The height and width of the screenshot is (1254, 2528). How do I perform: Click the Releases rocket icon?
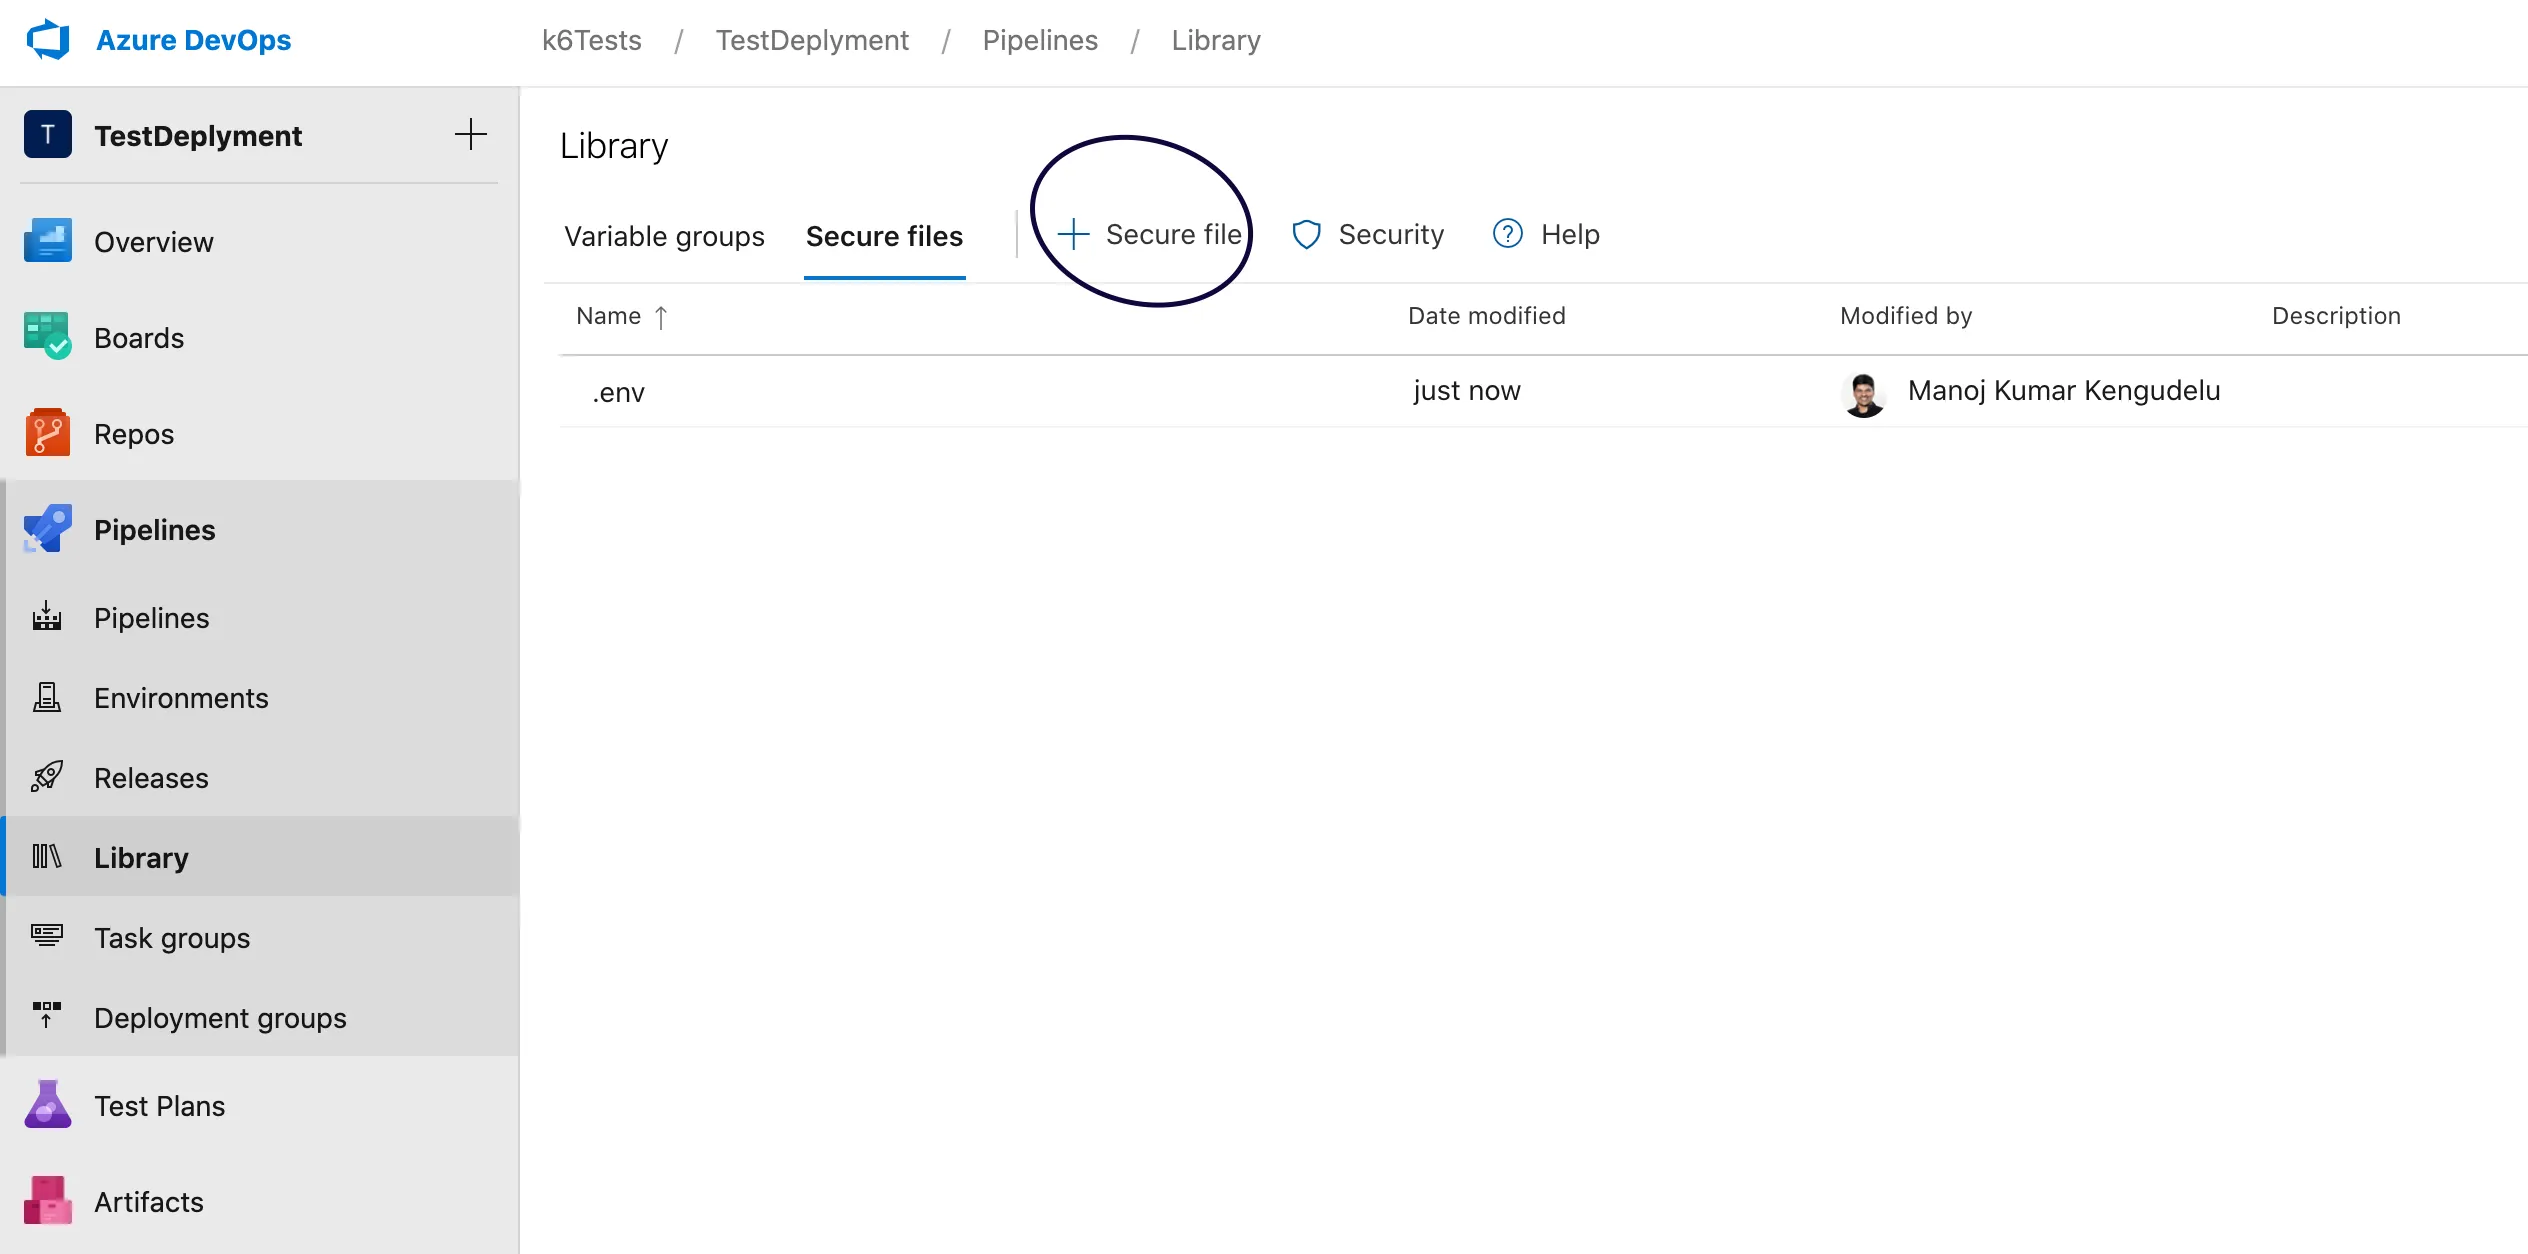click(x=47, y=777)
